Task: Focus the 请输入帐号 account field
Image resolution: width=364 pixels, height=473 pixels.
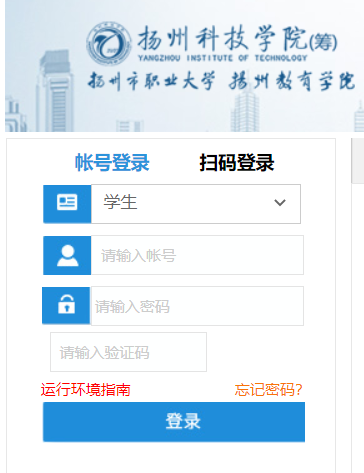Action: [197, 255]
